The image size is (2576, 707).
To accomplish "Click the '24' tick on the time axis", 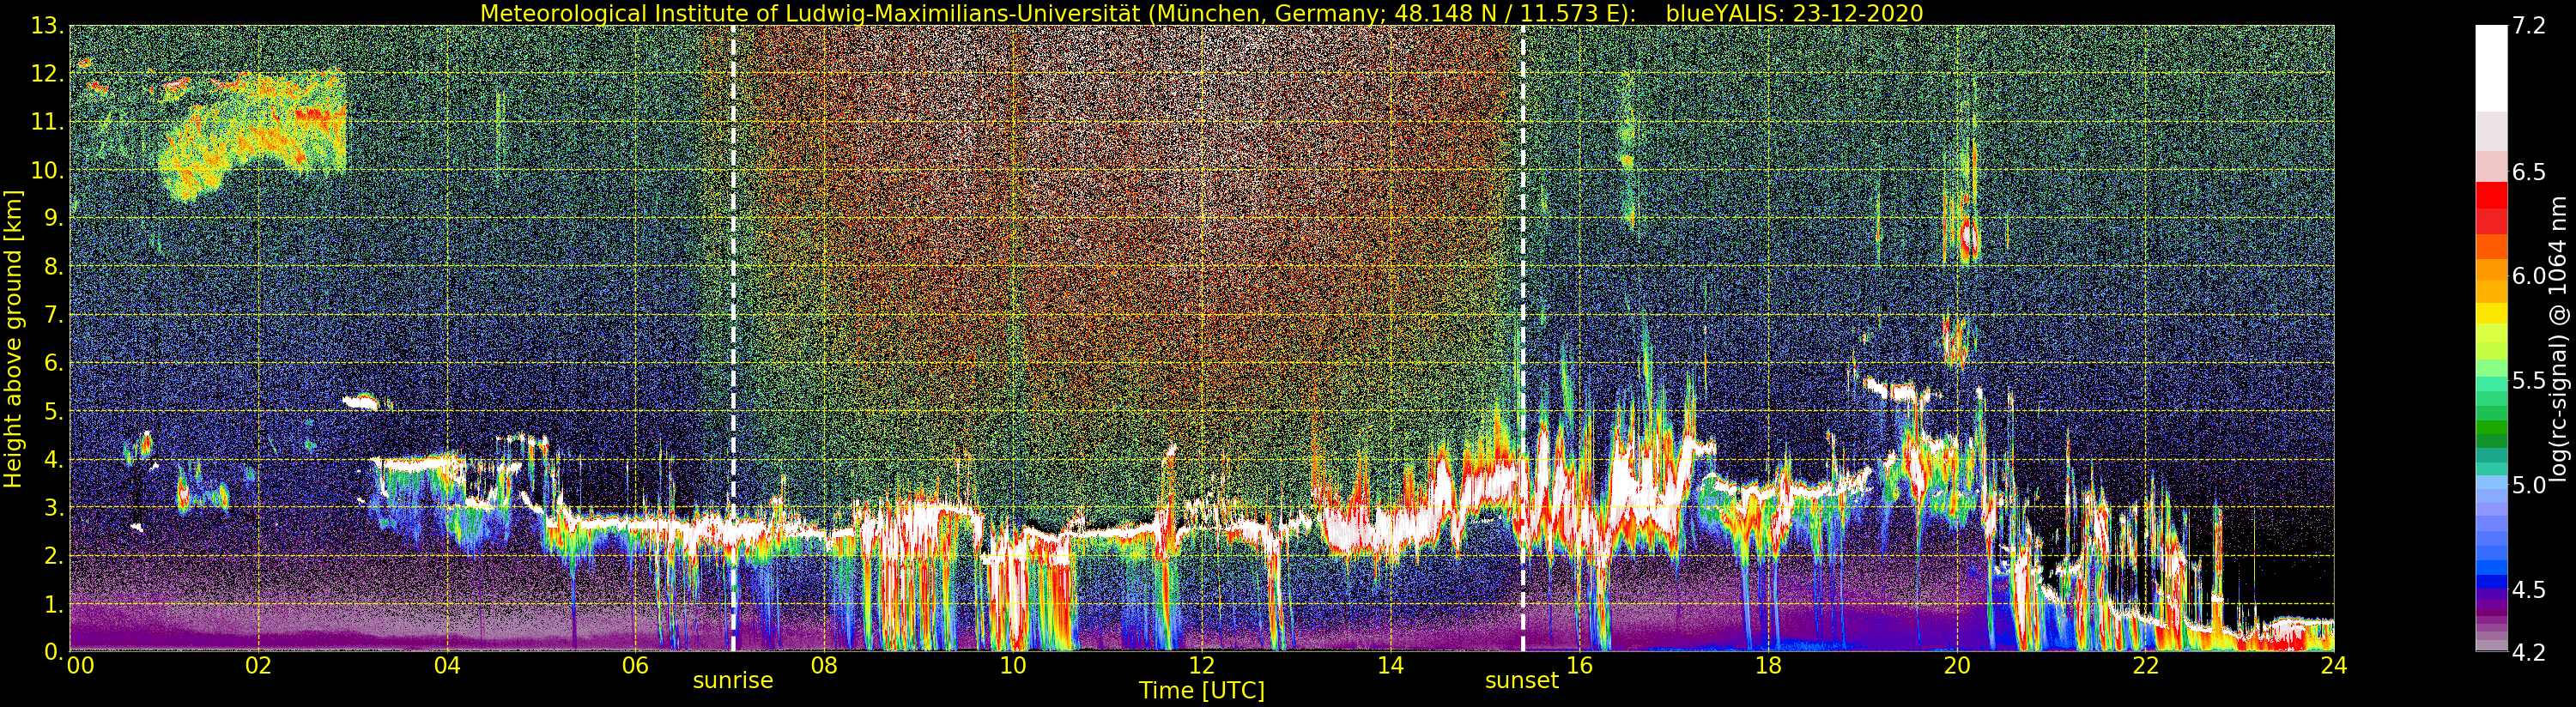I will [x=2333, y=666].
